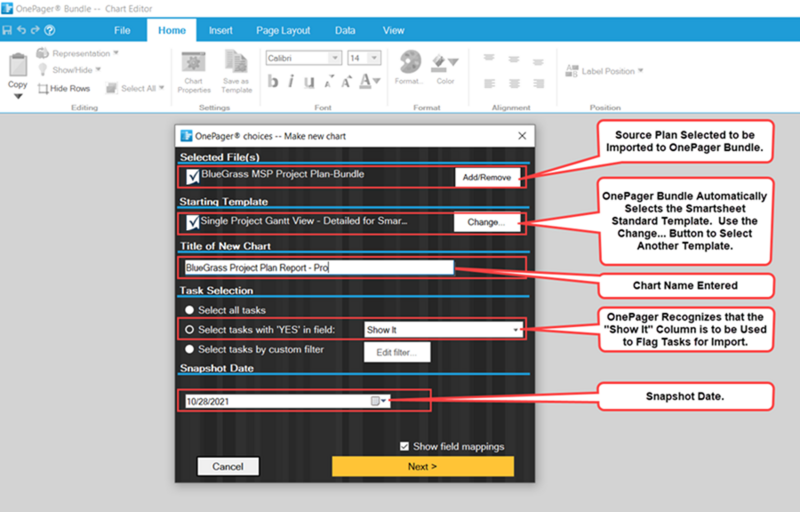
Task: Click the Save as Template icon
Action: (236, 72)
